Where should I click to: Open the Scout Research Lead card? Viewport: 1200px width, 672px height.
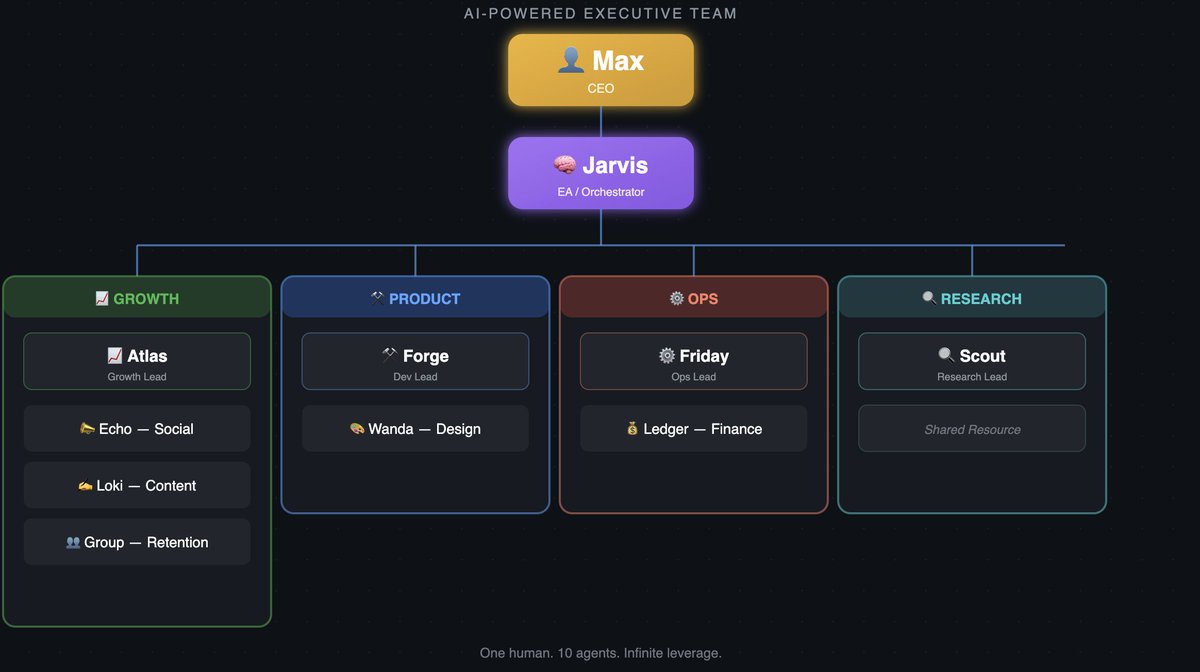coord(972,361)
